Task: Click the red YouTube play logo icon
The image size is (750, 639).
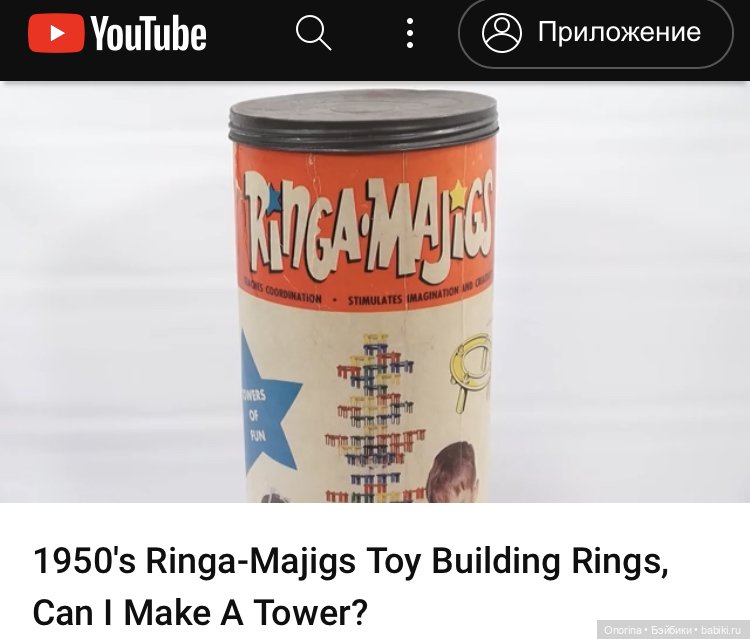Action: coord(56,33)
